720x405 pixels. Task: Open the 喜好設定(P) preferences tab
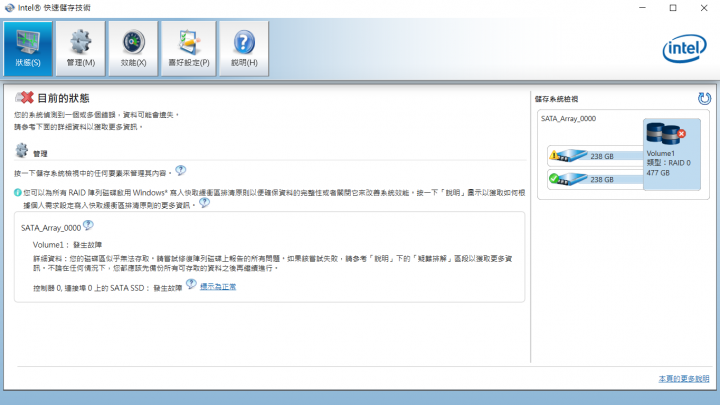coord(189,48)
